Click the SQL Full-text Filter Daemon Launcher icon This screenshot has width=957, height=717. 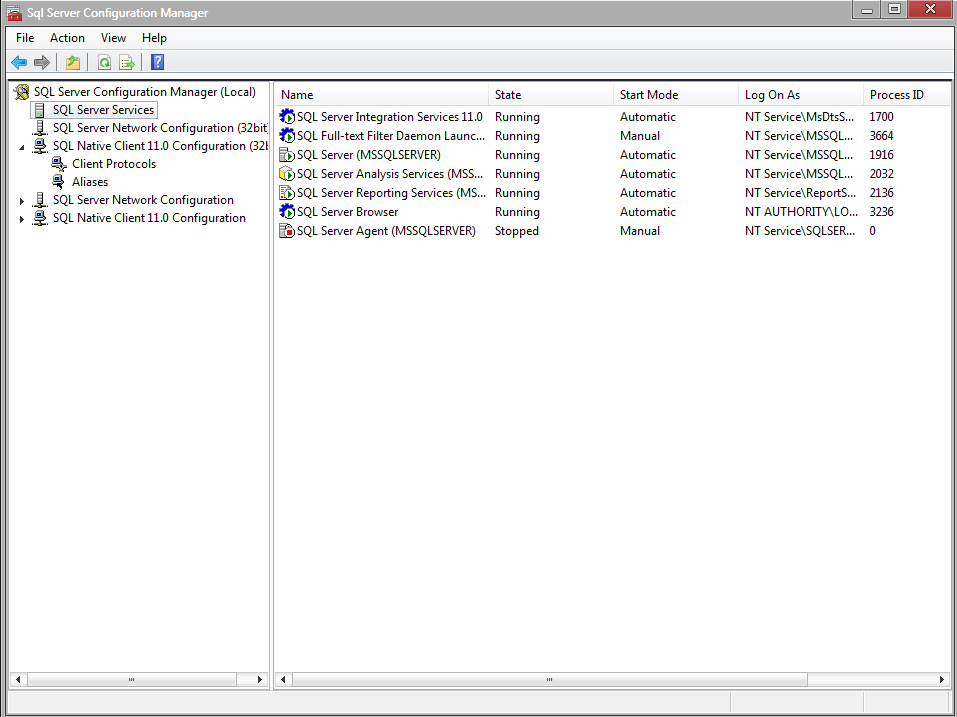pyautogui.click(x=287, y=135)
